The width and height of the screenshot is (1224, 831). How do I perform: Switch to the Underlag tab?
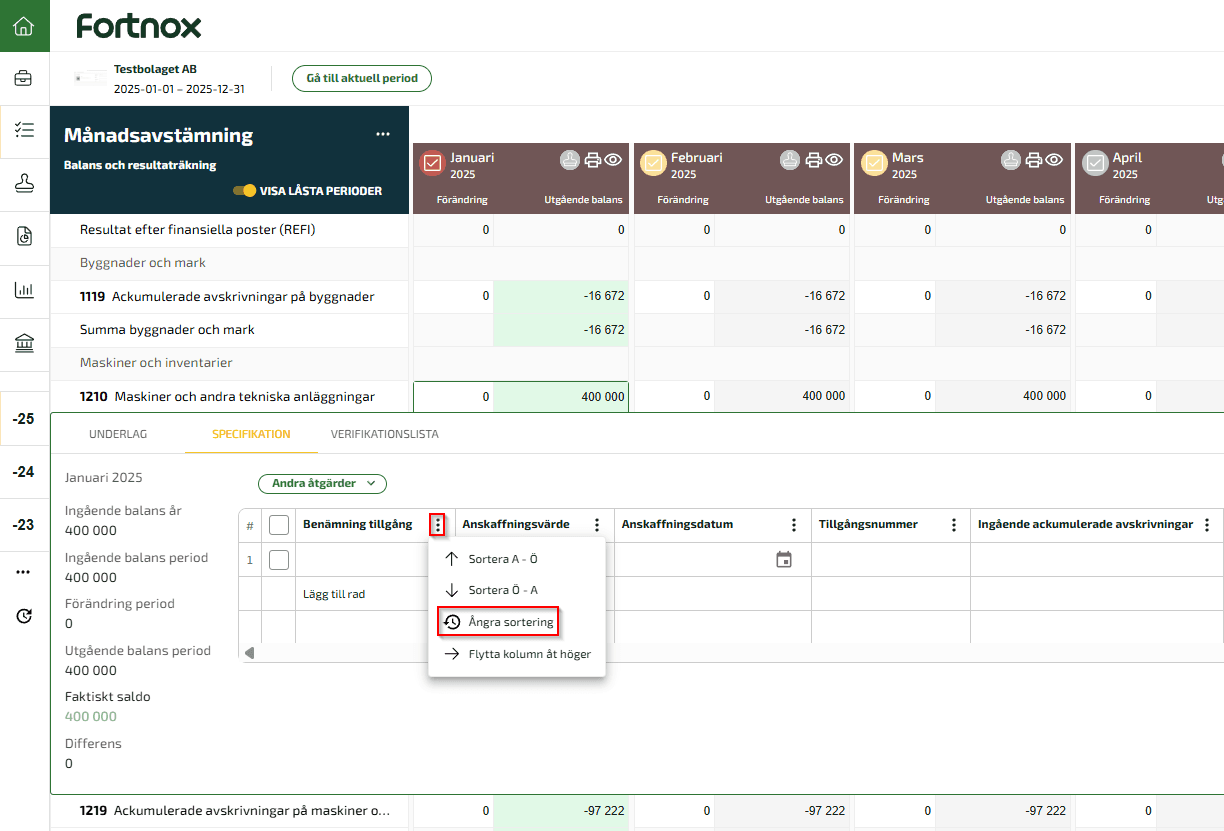pos(118,434)
